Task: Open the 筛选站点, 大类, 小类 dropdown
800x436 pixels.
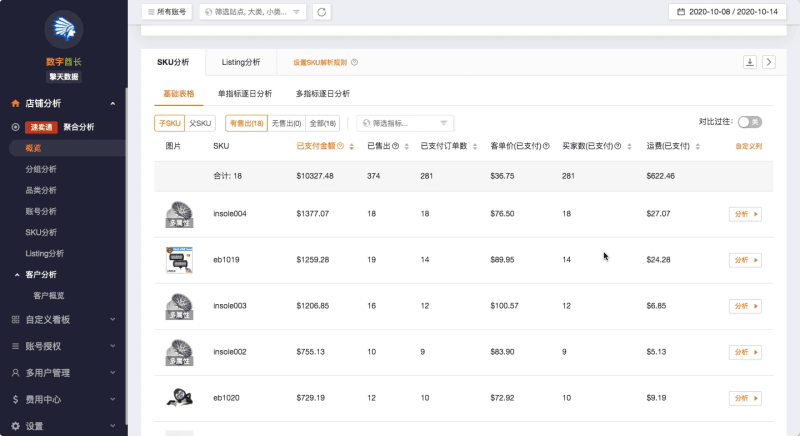Action: pos(253,12)
